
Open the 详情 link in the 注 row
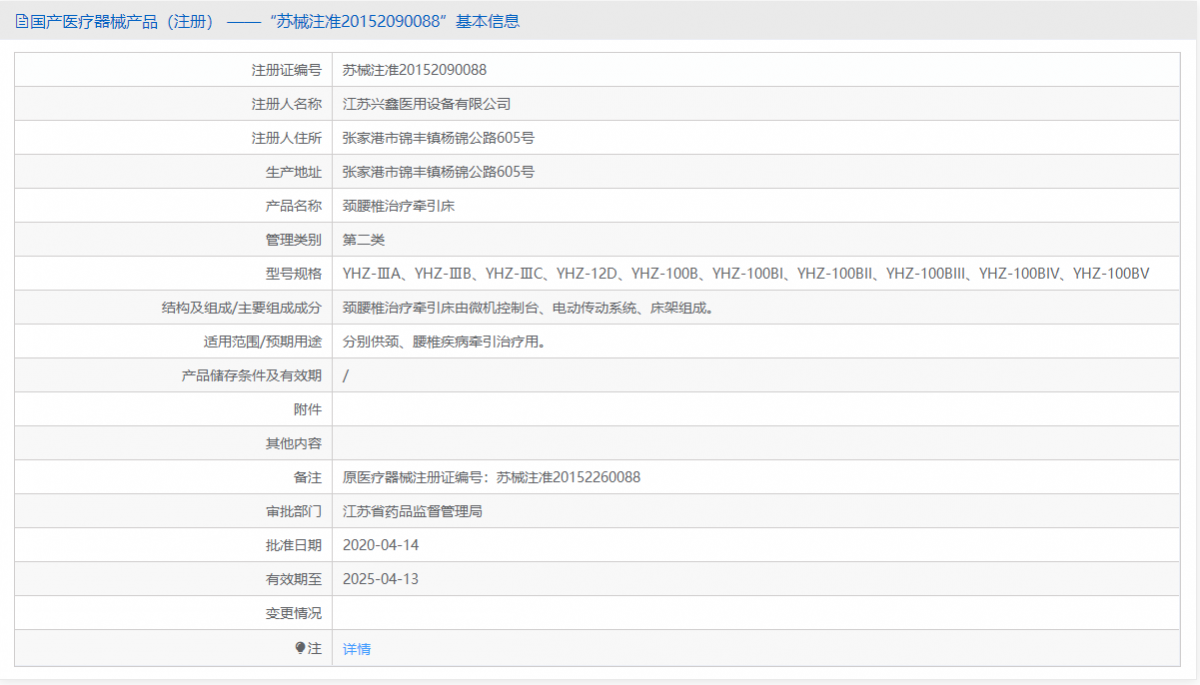click(357, 649)
